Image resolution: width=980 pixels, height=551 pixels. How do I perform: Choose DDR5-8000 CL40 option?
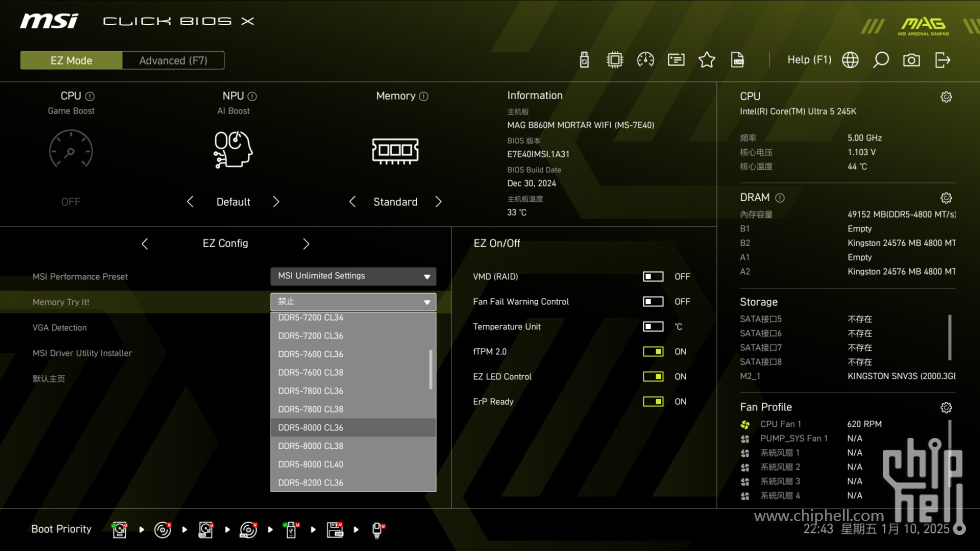click(x=353, y=465)
